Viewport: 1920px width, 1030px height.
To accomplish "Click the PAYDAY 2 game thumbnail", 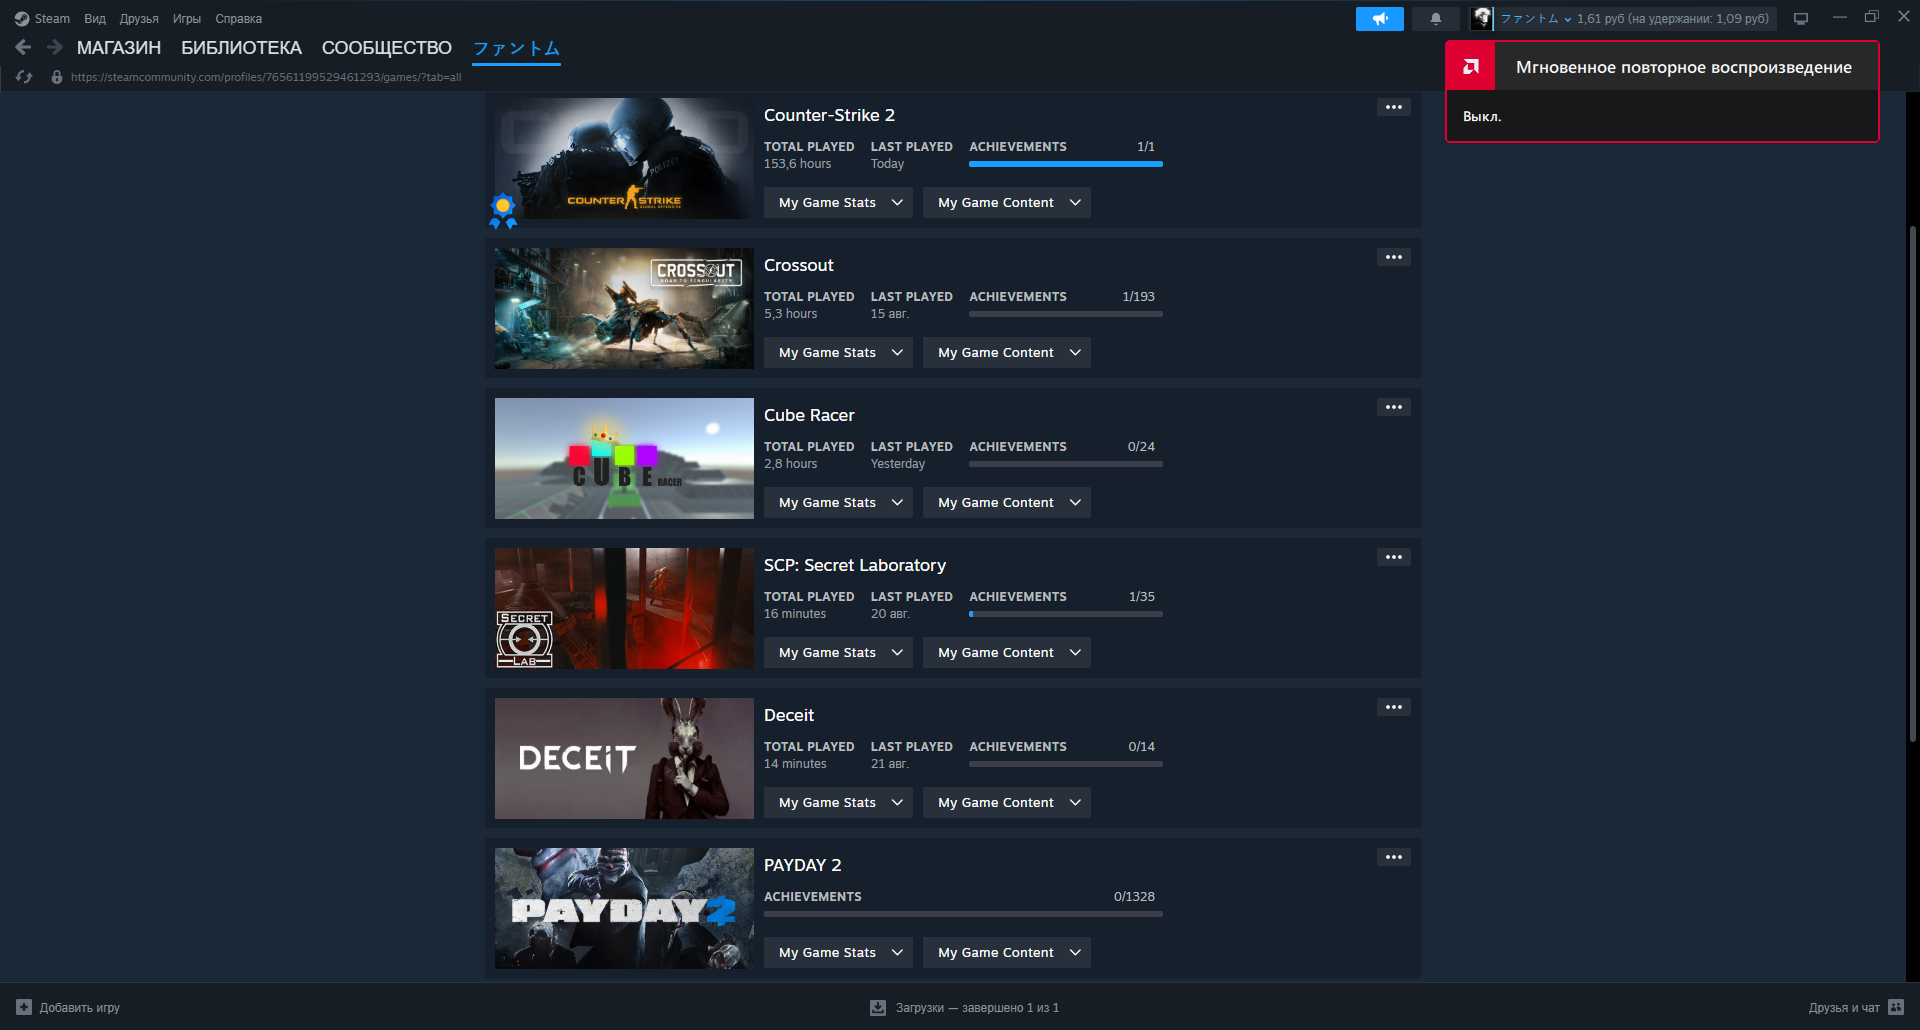I will click(x=624, y=908).
